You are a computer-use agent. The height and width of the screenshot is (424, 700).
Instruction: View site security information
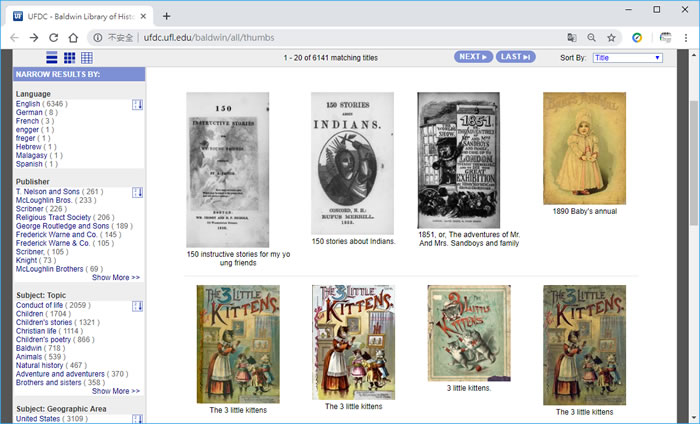click(x=97, y=37)
